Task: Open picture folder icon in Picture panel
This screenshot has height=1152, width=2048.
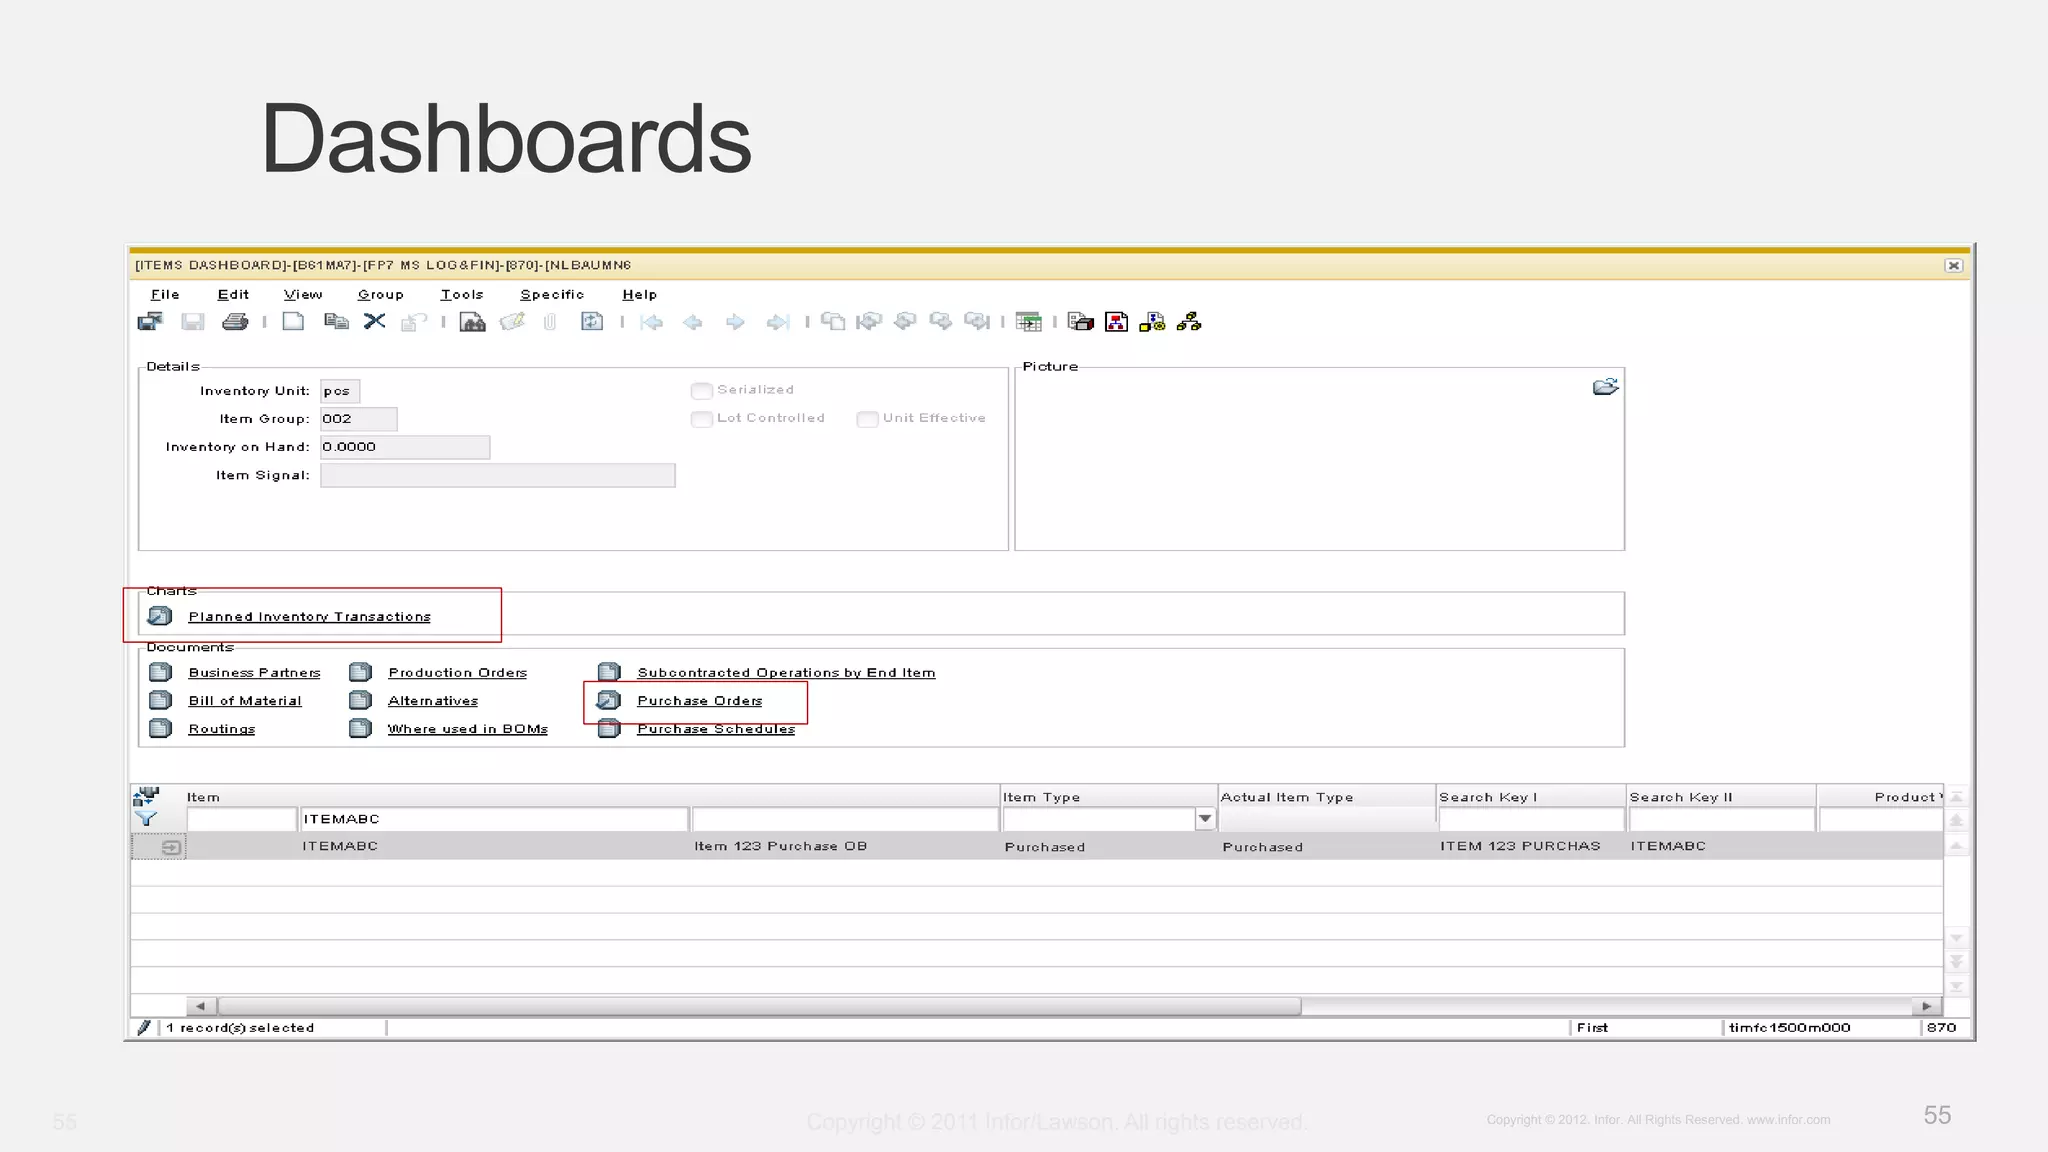Action: 1605,387
